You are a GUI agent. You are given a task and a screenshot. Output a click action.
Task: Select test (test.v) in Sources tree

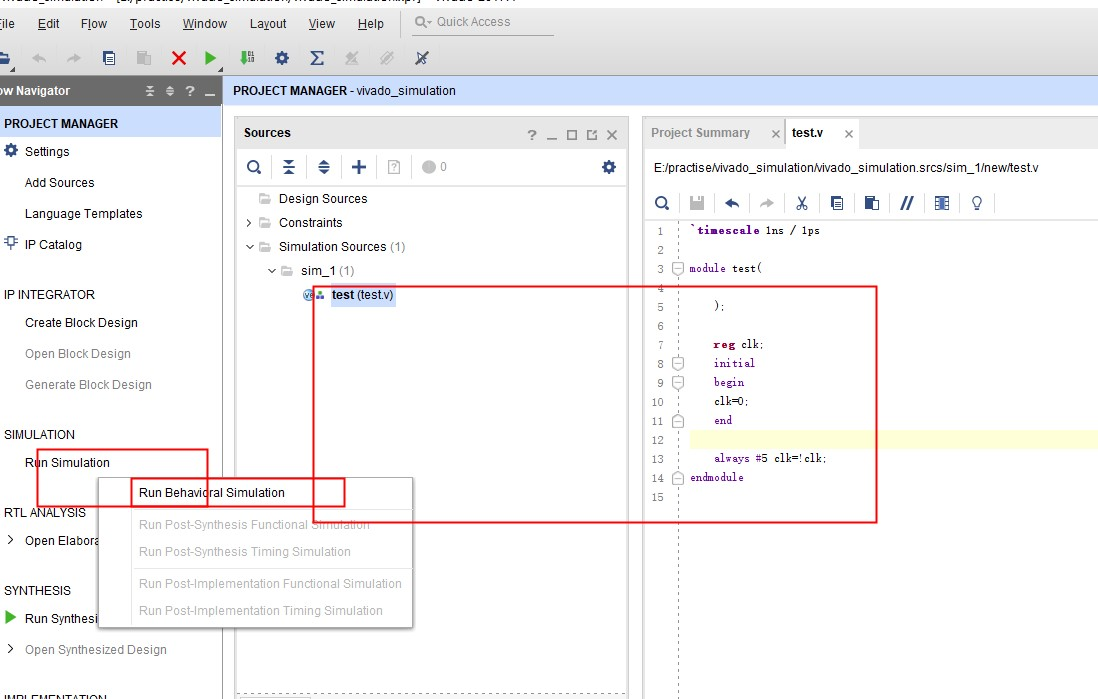[x=363, y=295]
